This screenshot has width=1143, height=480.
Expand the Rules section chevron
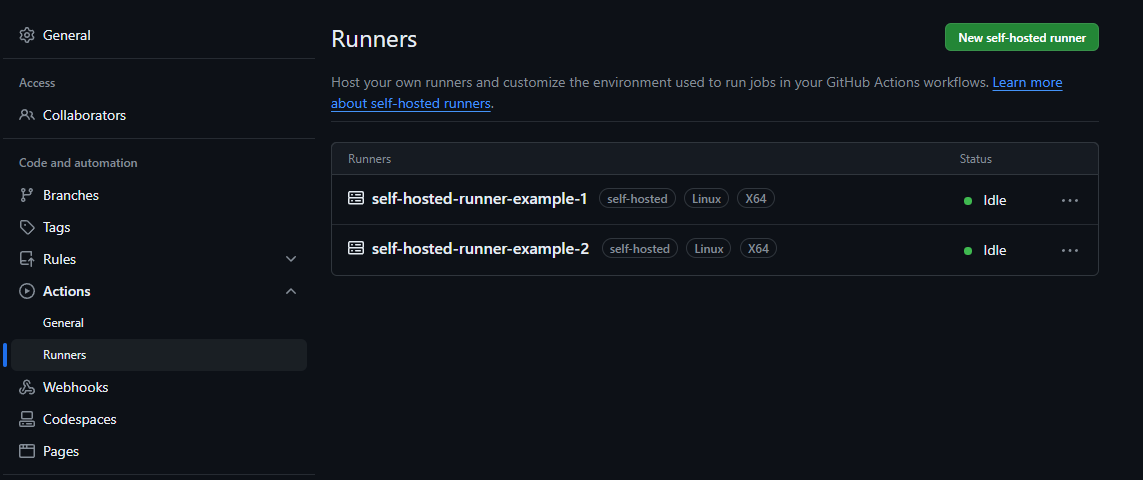[x=291, y=259]
